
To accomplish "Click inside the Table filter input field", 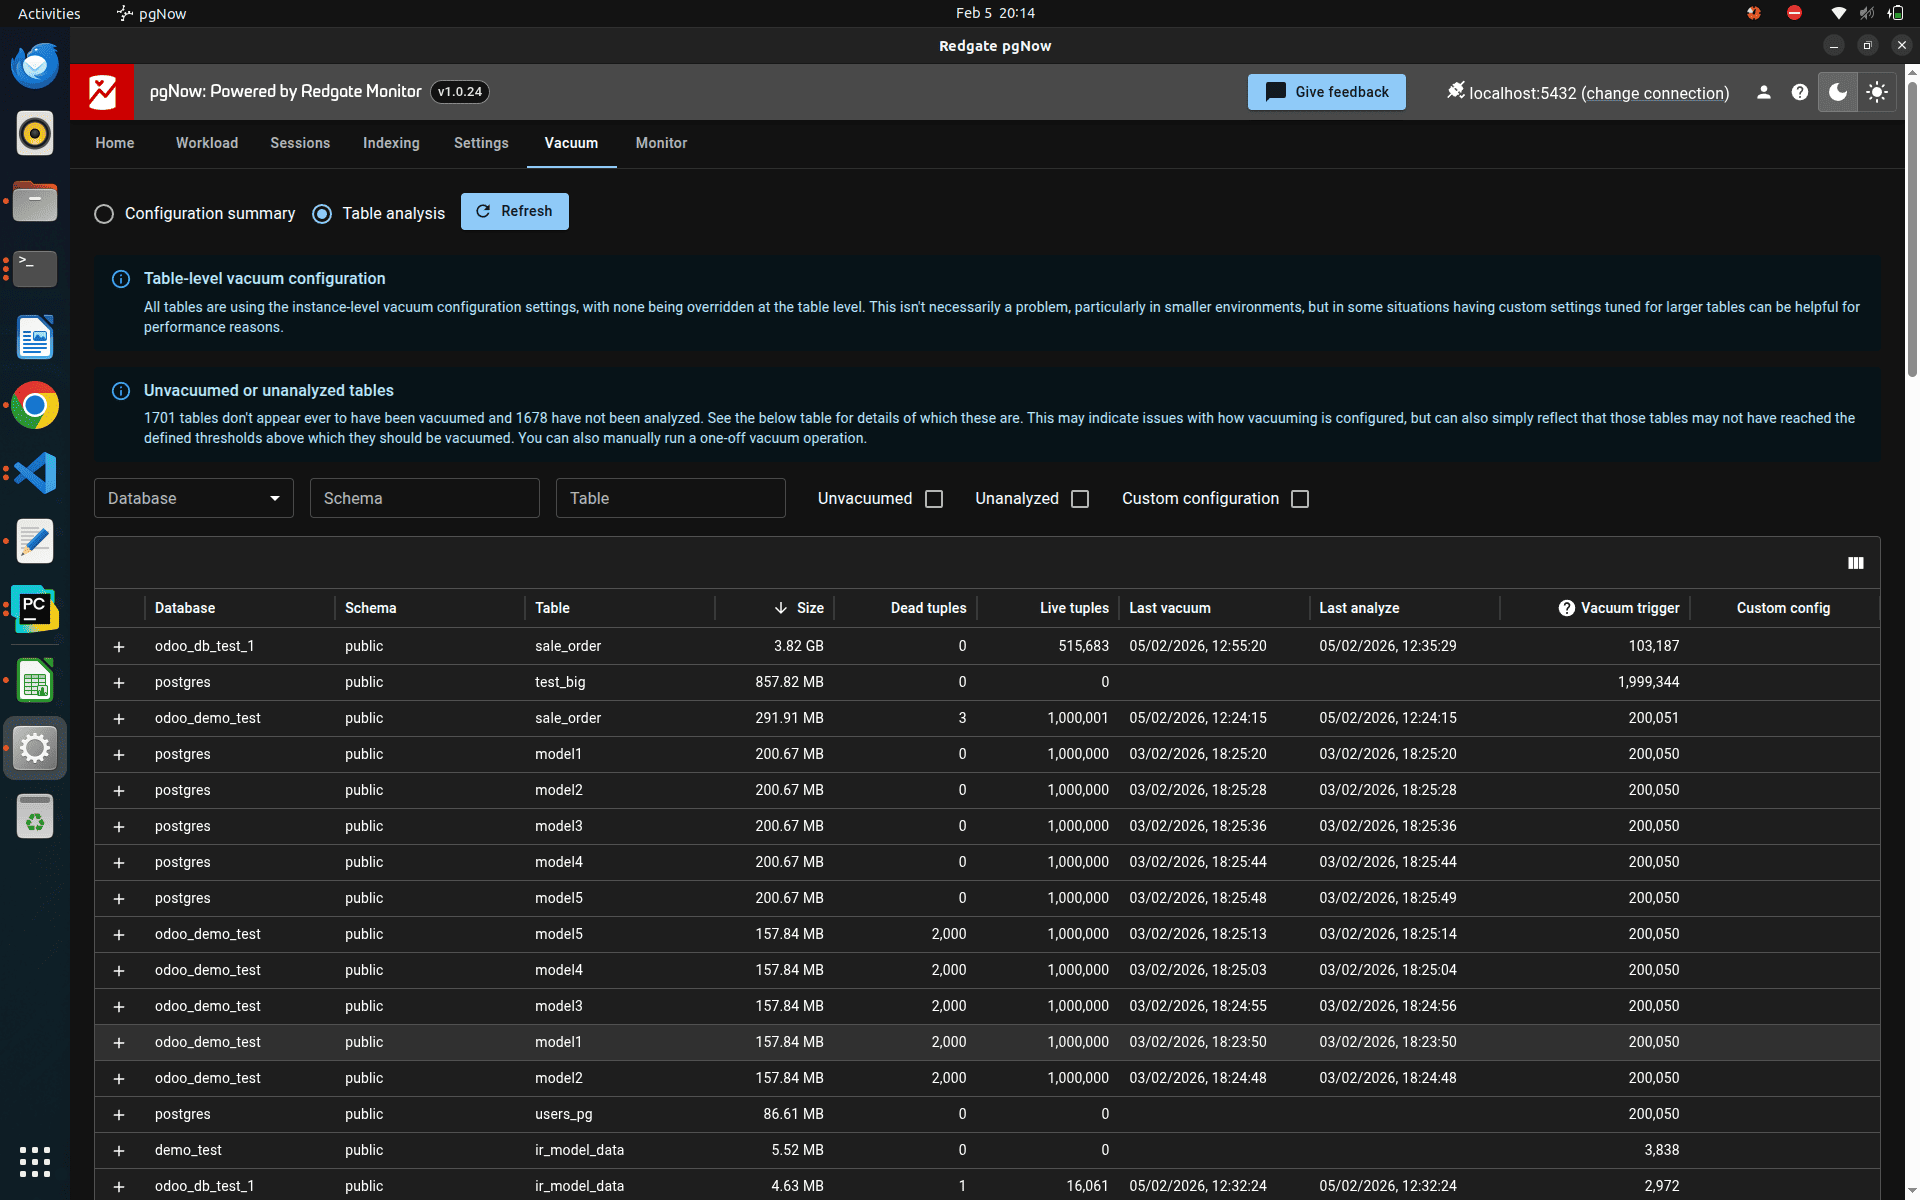I will tap(670, 498).
